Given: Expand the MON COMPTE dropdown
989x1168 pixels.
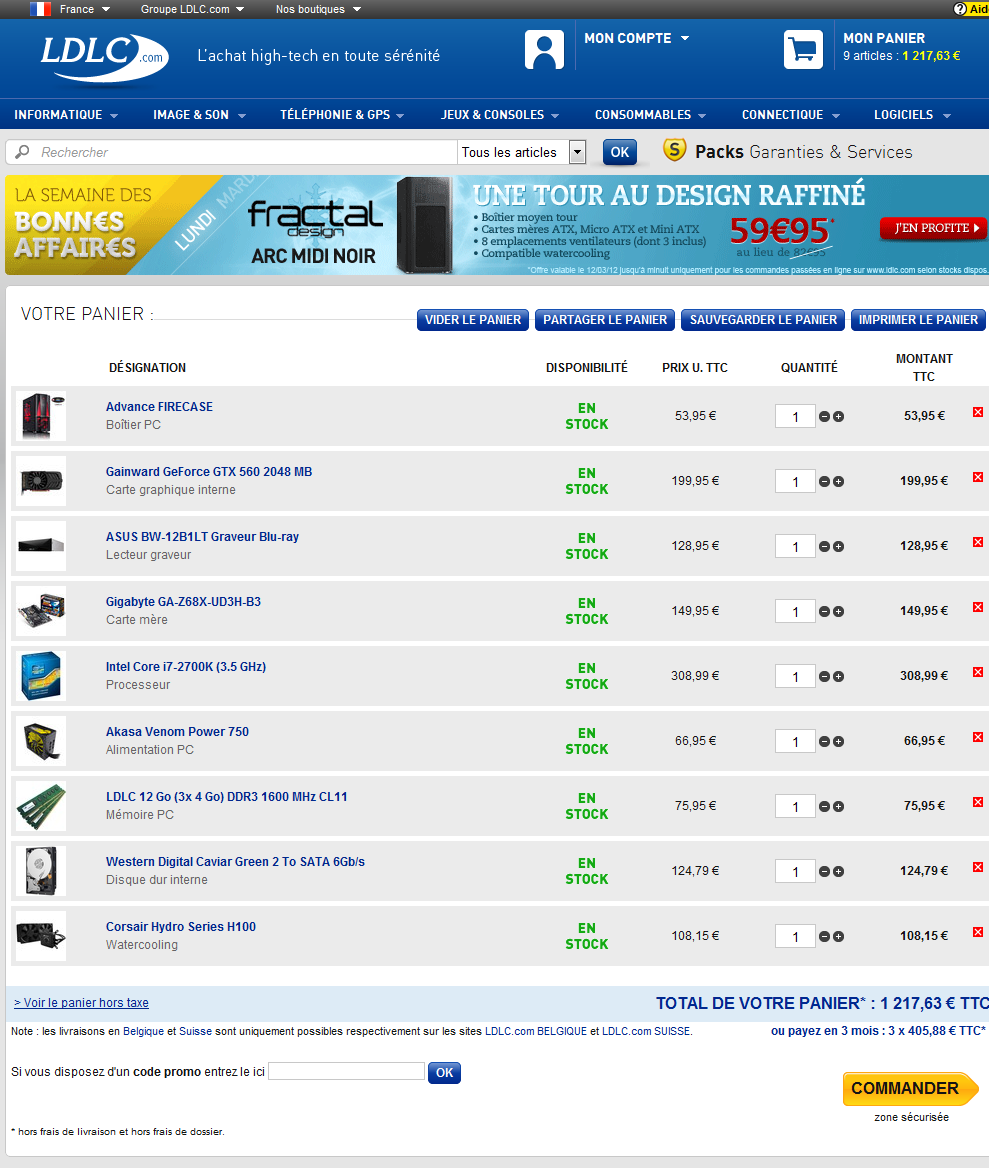Looking at the screenshot, I should click(685, 38).
